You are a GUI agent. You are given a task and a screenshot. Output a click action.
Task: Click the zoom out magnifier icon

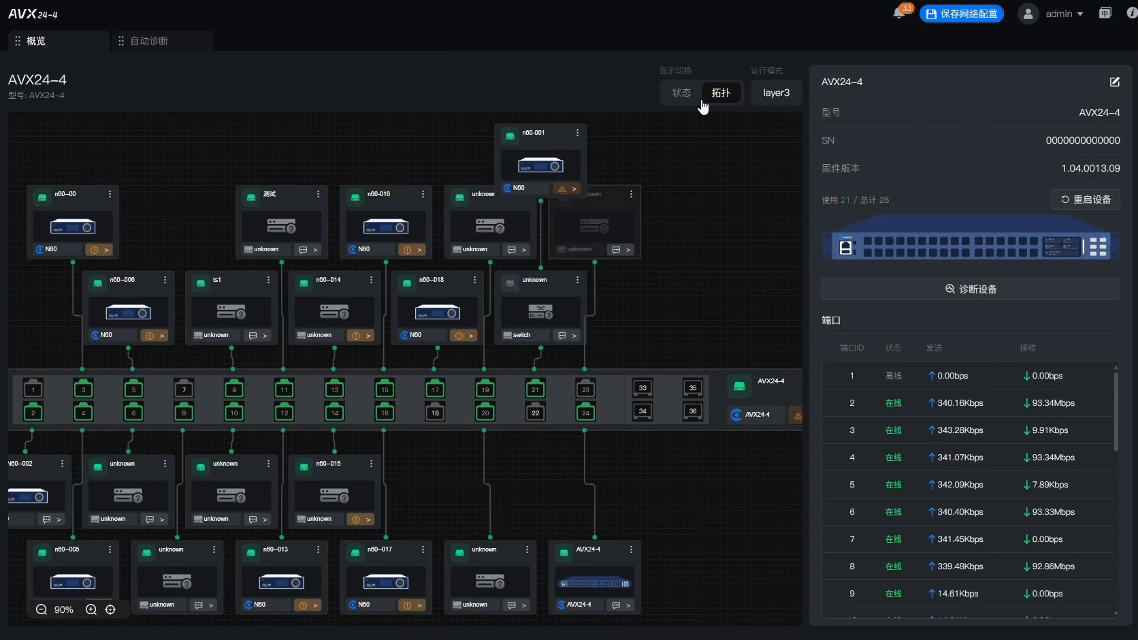coord(41,609)
